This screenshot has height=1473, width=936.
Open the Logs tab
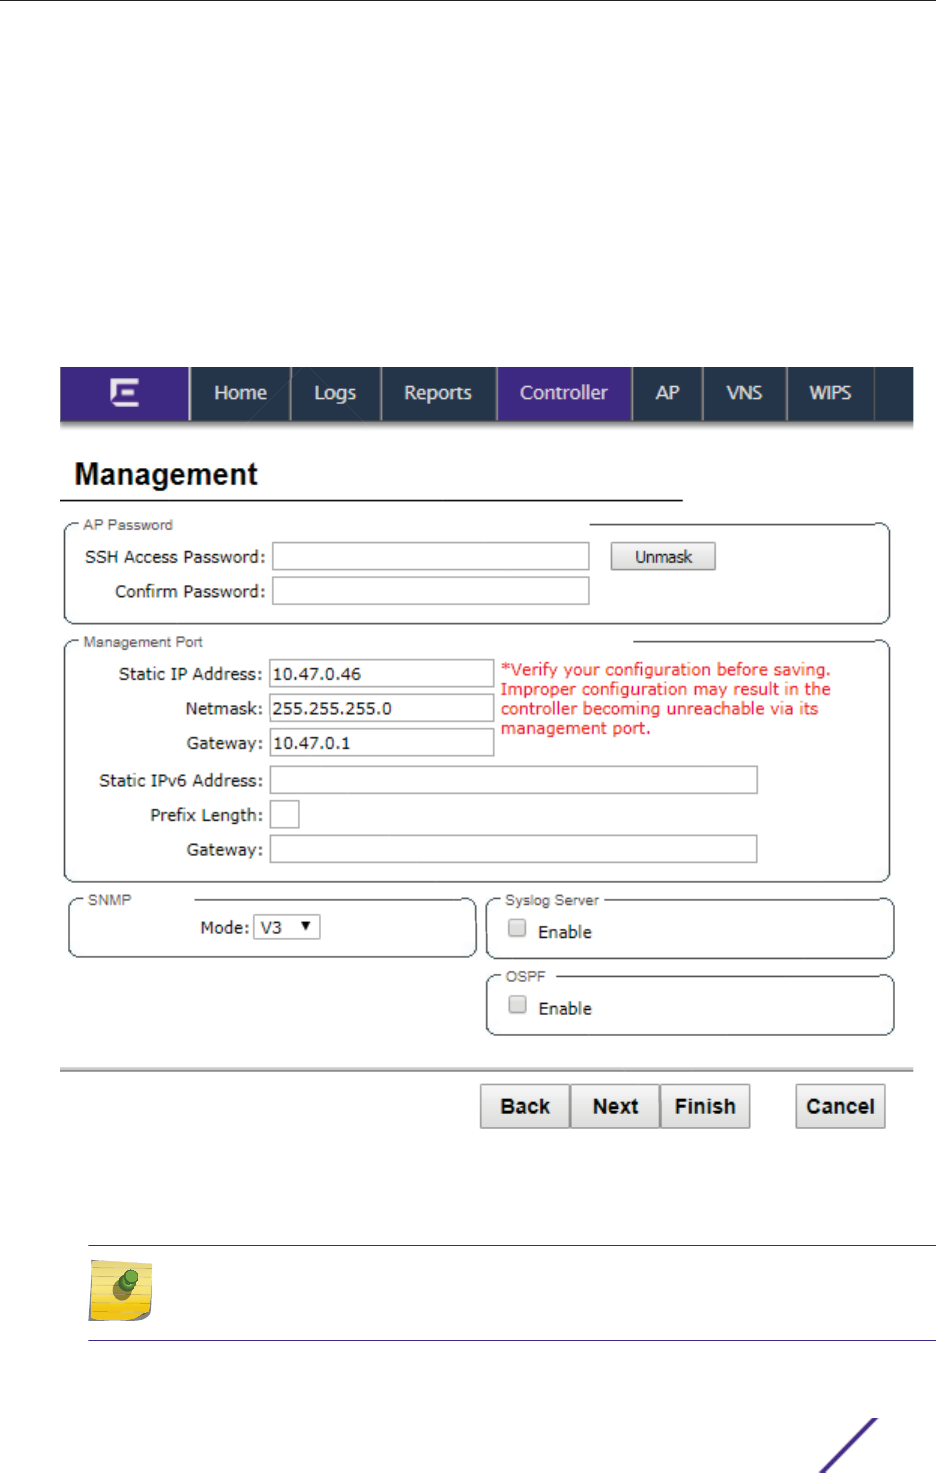pyautogui.click(x=335, y=393)
